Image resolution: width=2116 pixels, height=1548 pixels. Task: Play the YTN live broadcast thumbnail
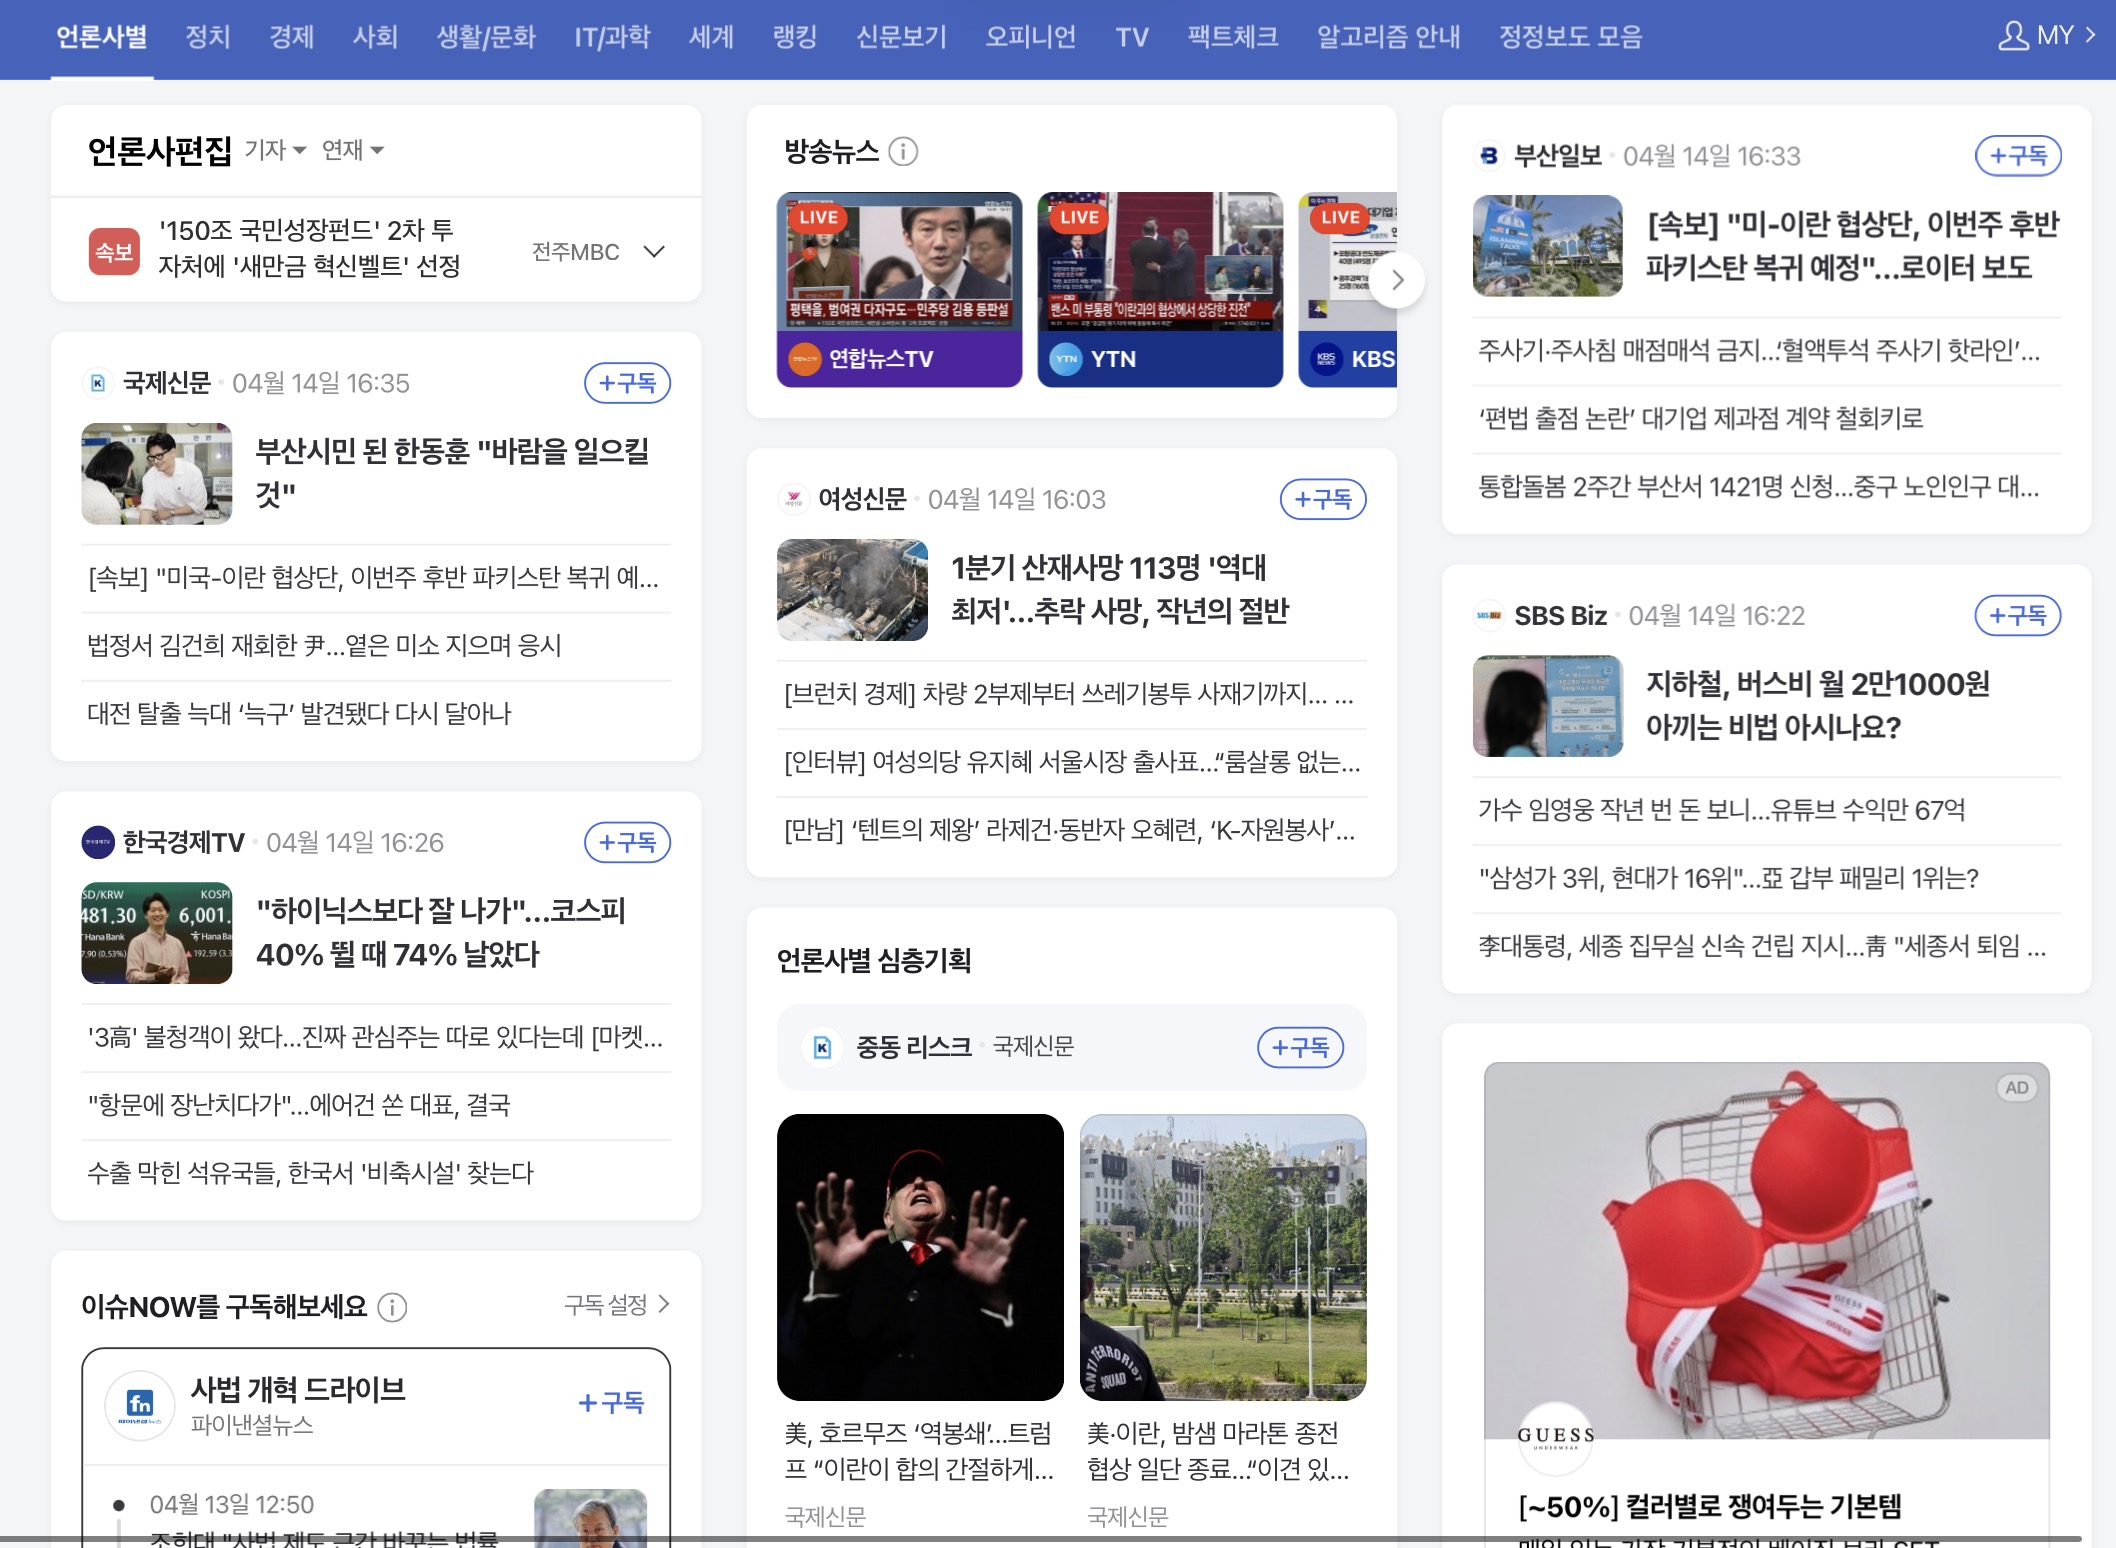pos(1159,262)
